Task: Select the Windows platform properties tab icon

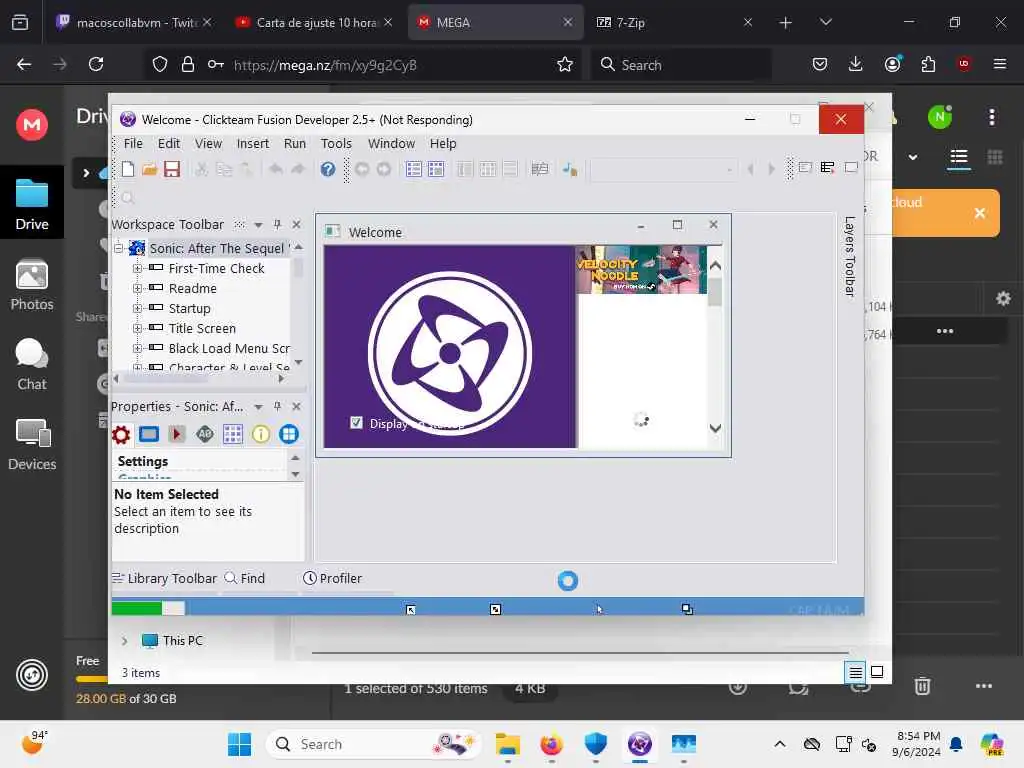Action: (x=289, y=434)
